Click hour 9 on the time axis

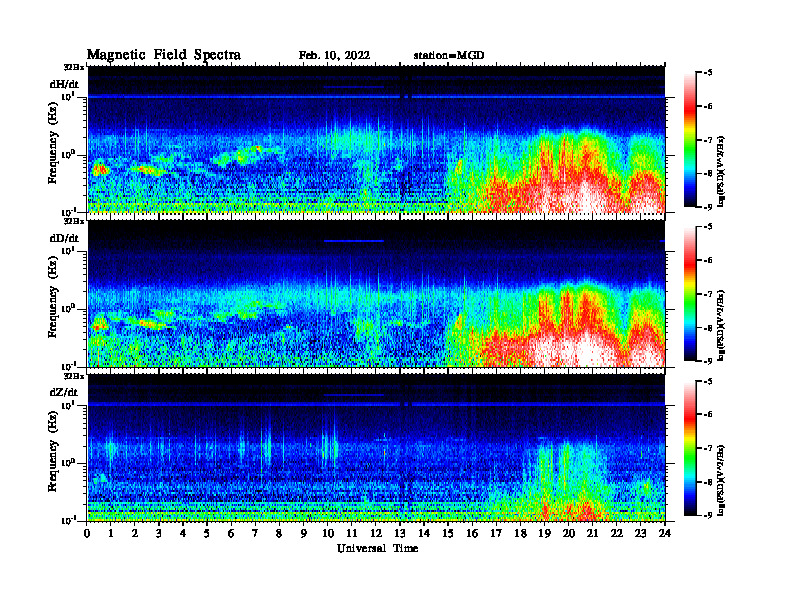pos(304,533)
